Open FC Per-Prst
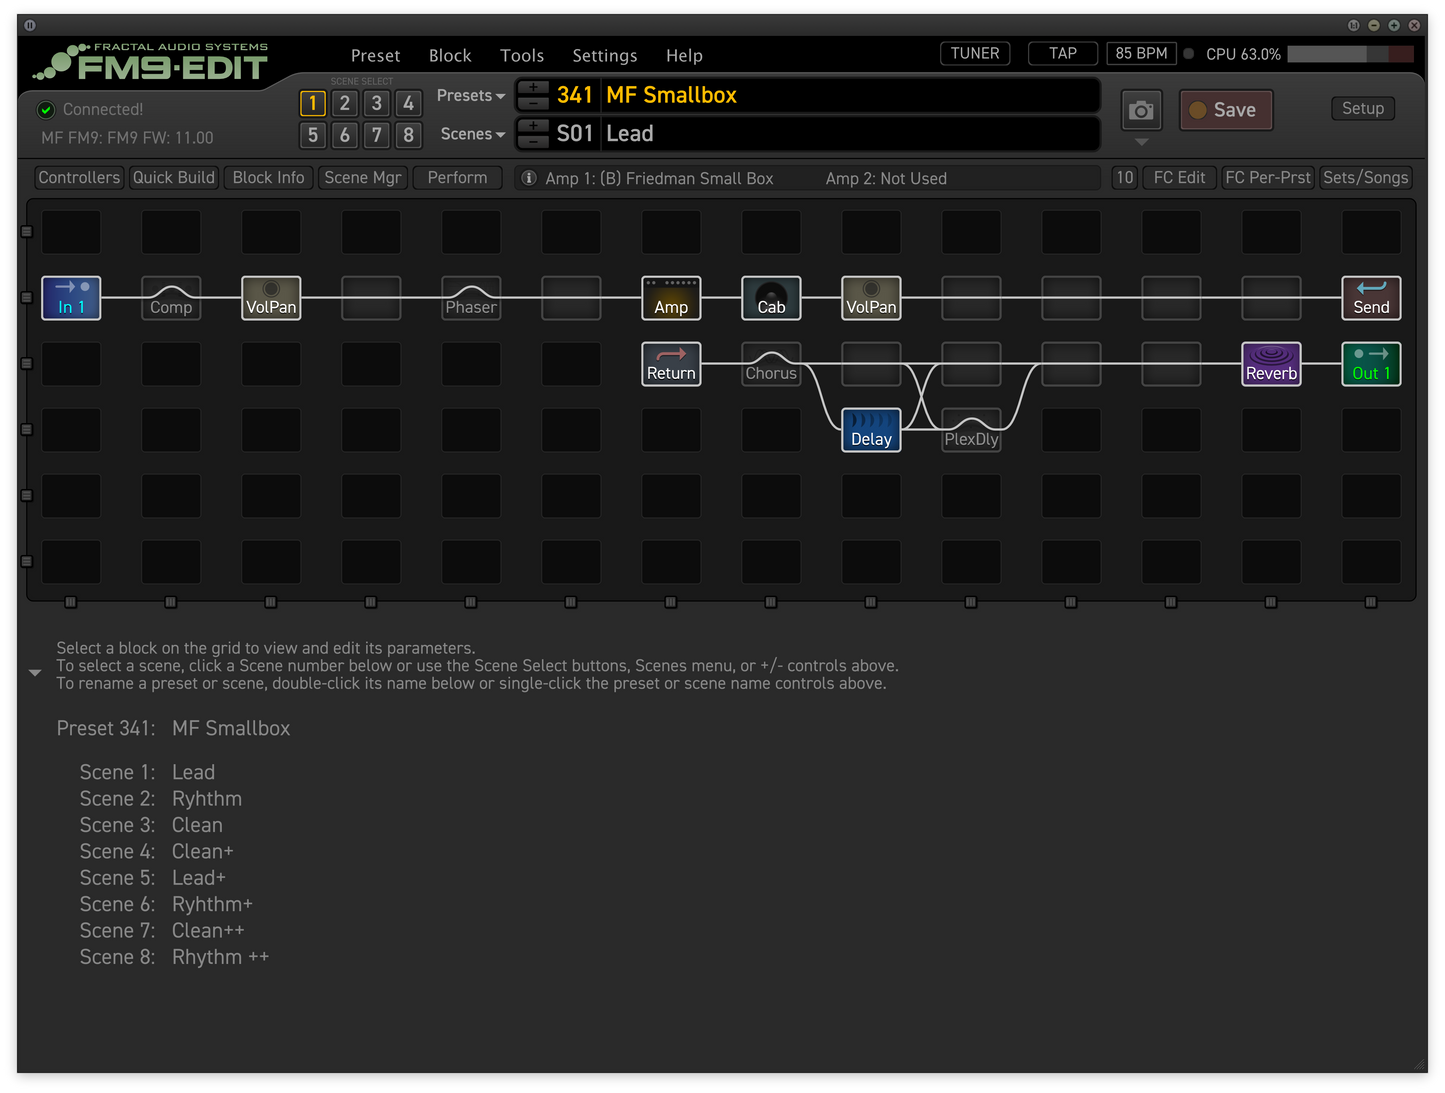Screen dimensions: 1445x1093 (1268, 178)
